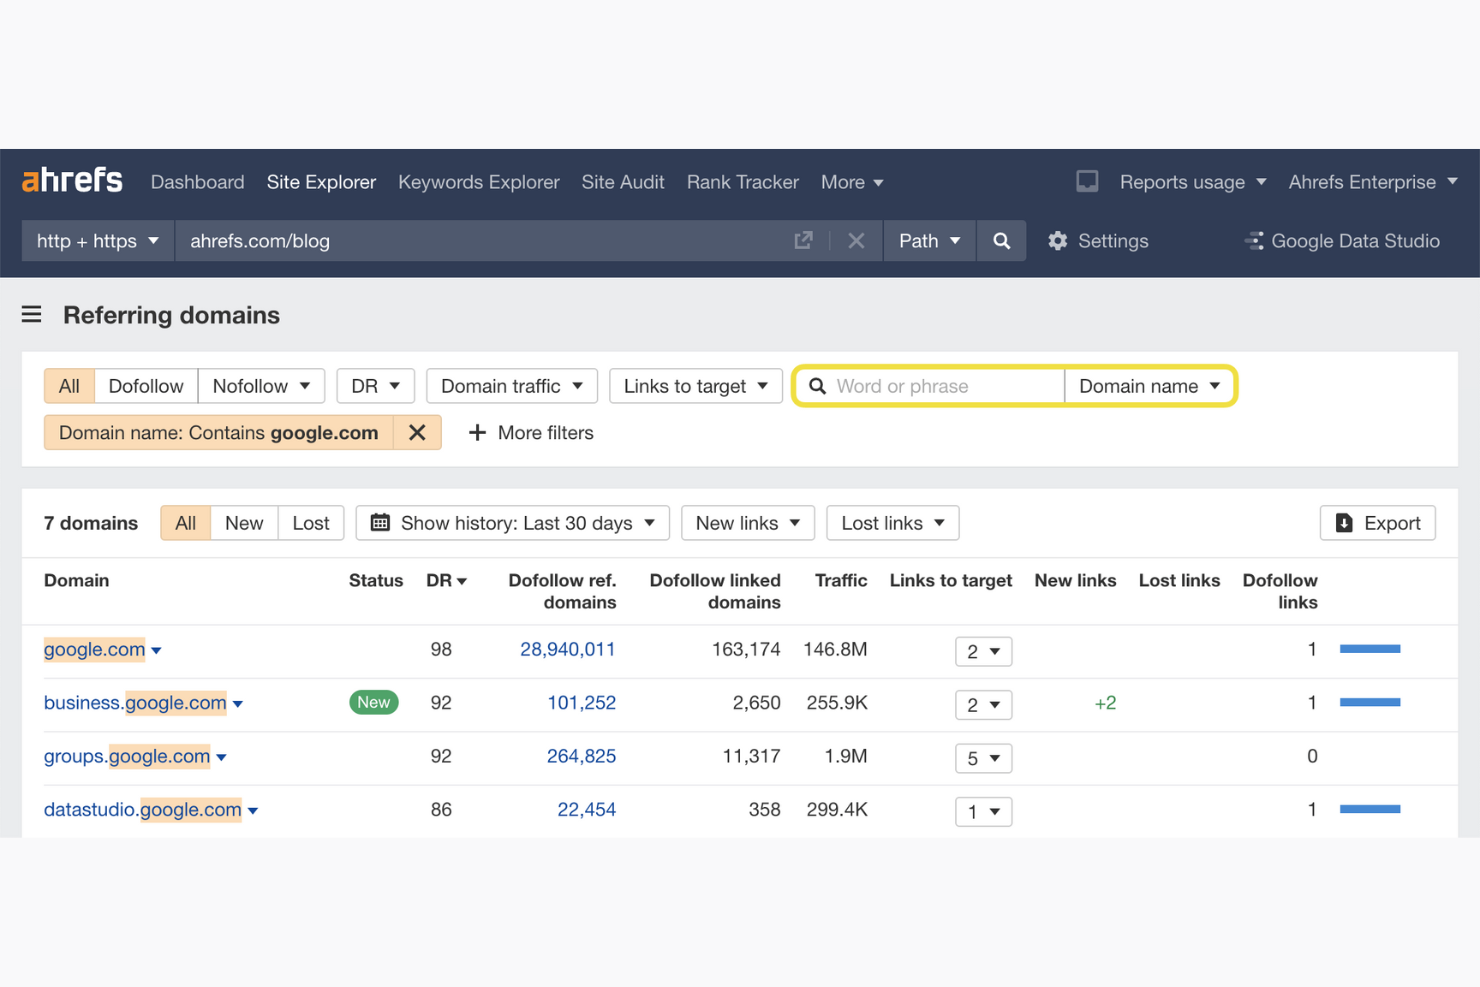Image resolution: width=1480 pixels, height=987 pixels.
Task: Open 264,825 dofollow ref. domains
Action: (x=581, y=756)
